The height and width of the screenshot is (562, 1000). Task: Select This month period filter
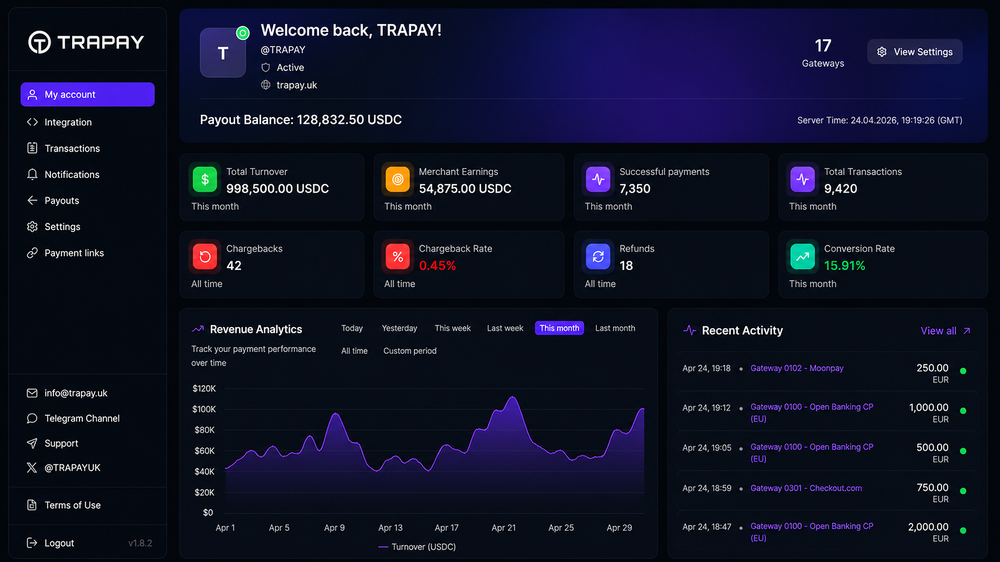[x=559, y=328]
